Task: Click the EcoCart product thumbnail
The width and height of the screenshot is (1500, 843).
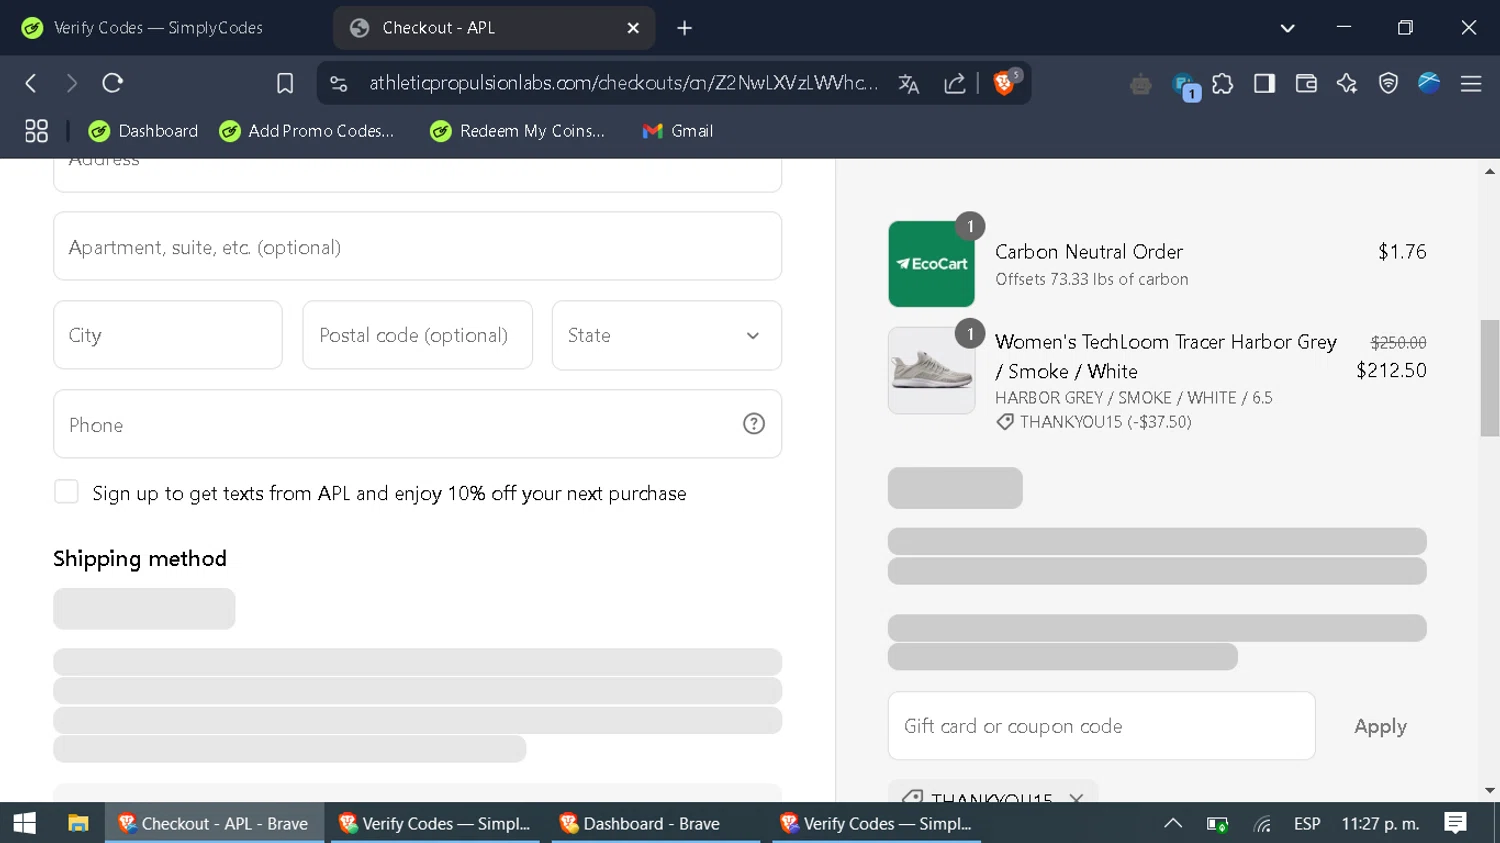Action: (931, 264)
